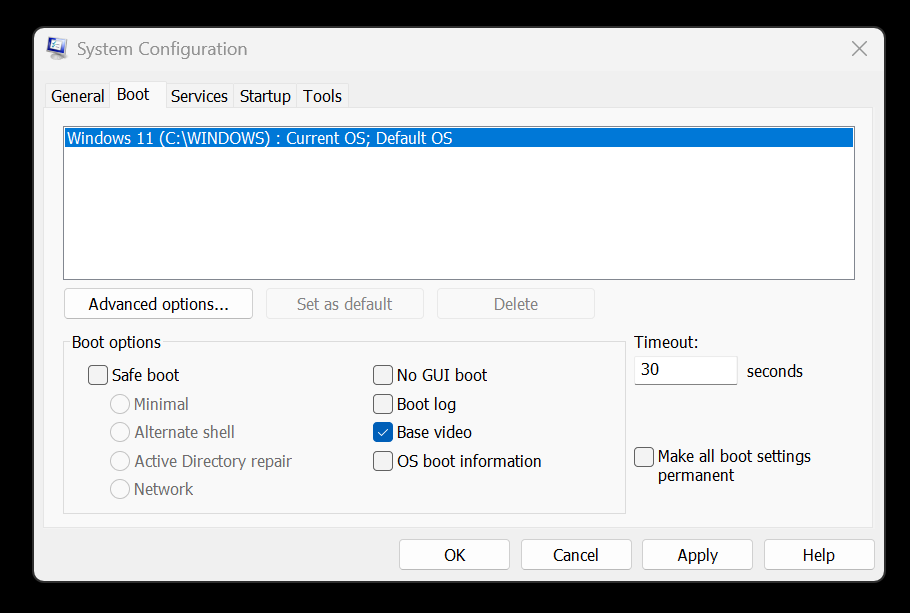Screen dimensions: 910x613
Task: Switch to the General tab
Action: (x=77, y=96)
